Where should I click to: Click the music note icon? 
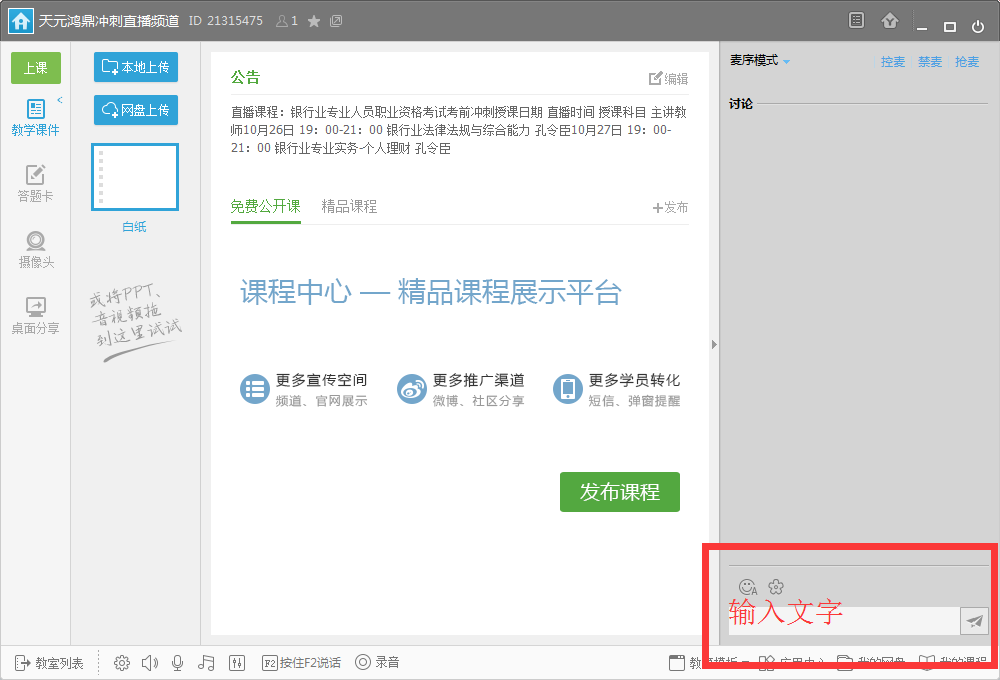[x=207, y=662]
